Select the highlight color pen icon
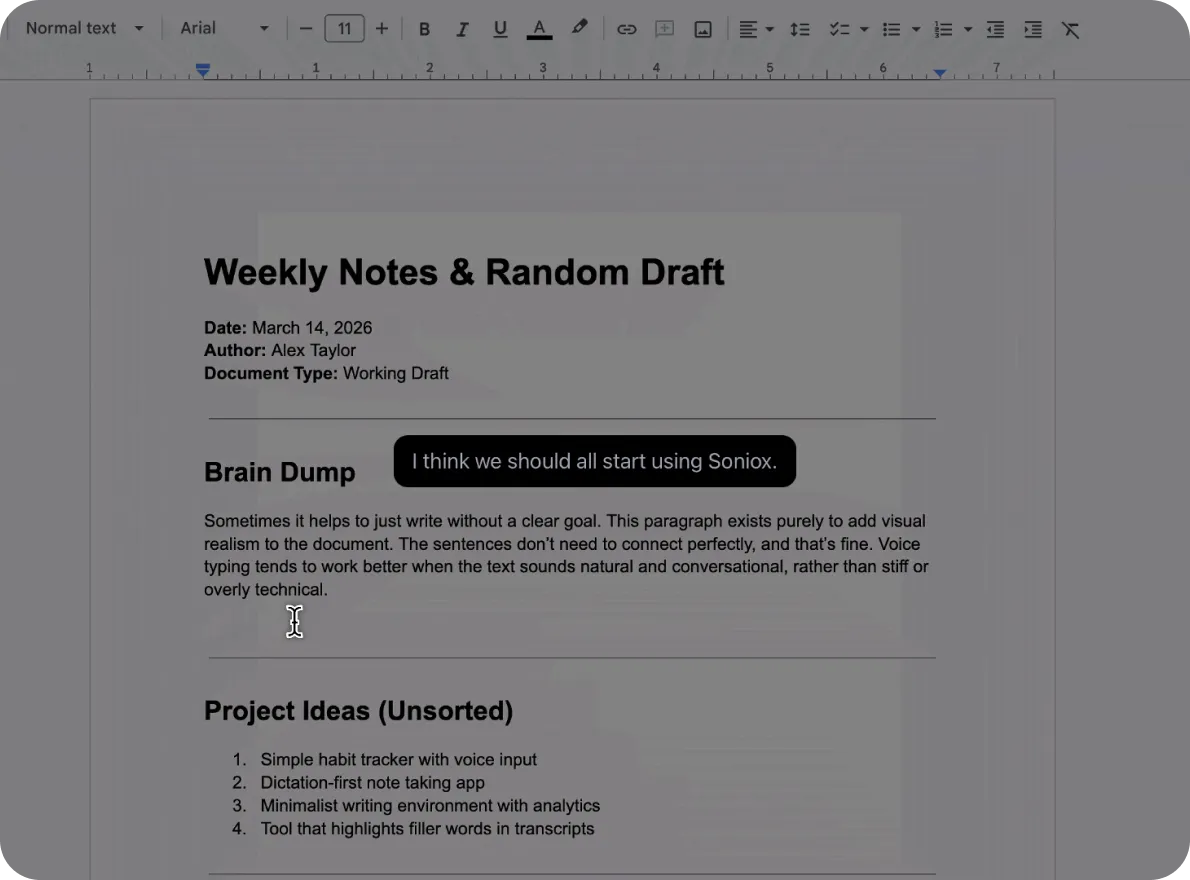Screen dimensions: 1190x880 pyautogui.click(x=579, y=28)
